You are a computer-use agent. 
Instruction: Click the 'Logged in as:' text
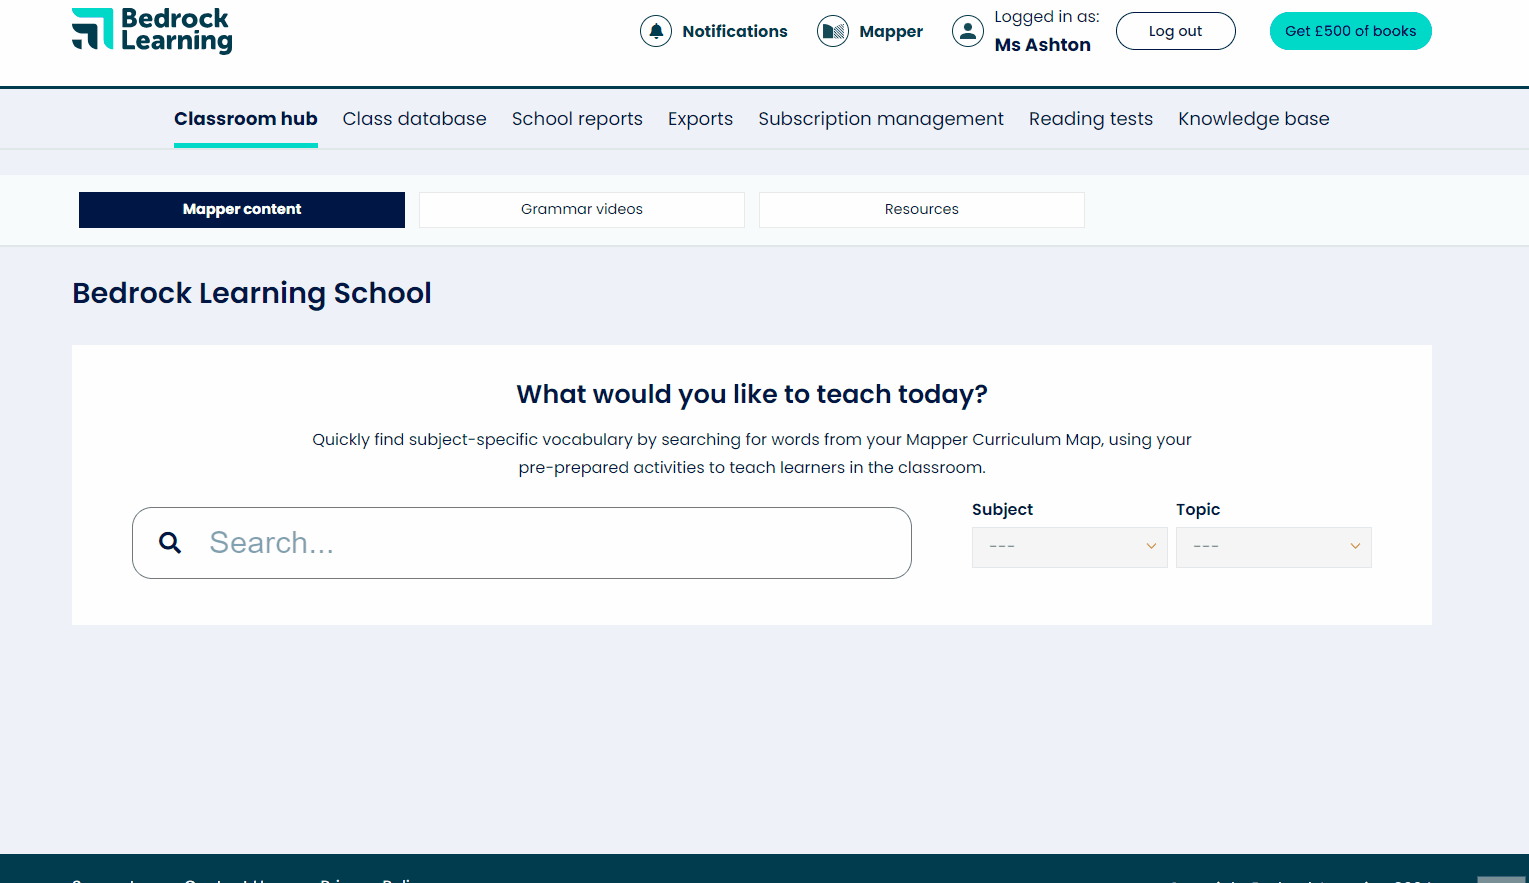(x=1047, y=17)
